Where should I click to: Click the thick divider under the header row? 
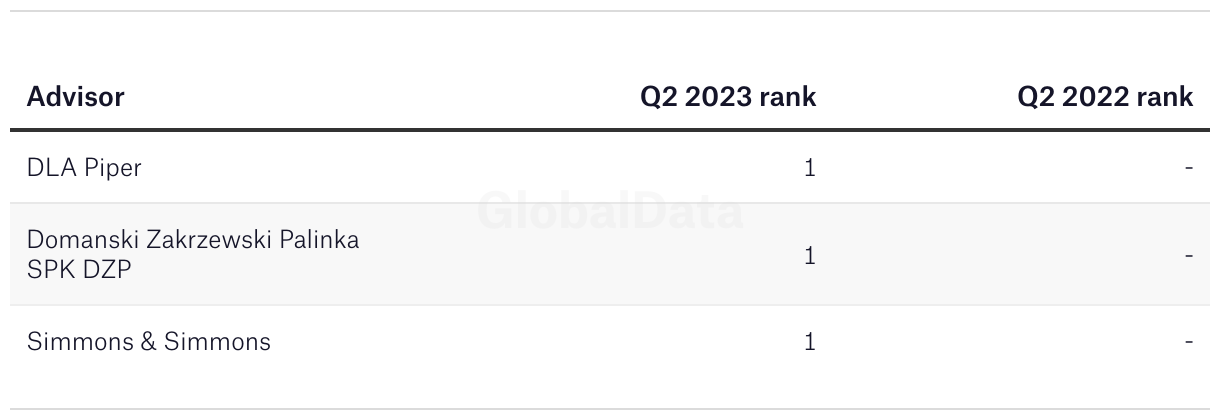(610, 130)
